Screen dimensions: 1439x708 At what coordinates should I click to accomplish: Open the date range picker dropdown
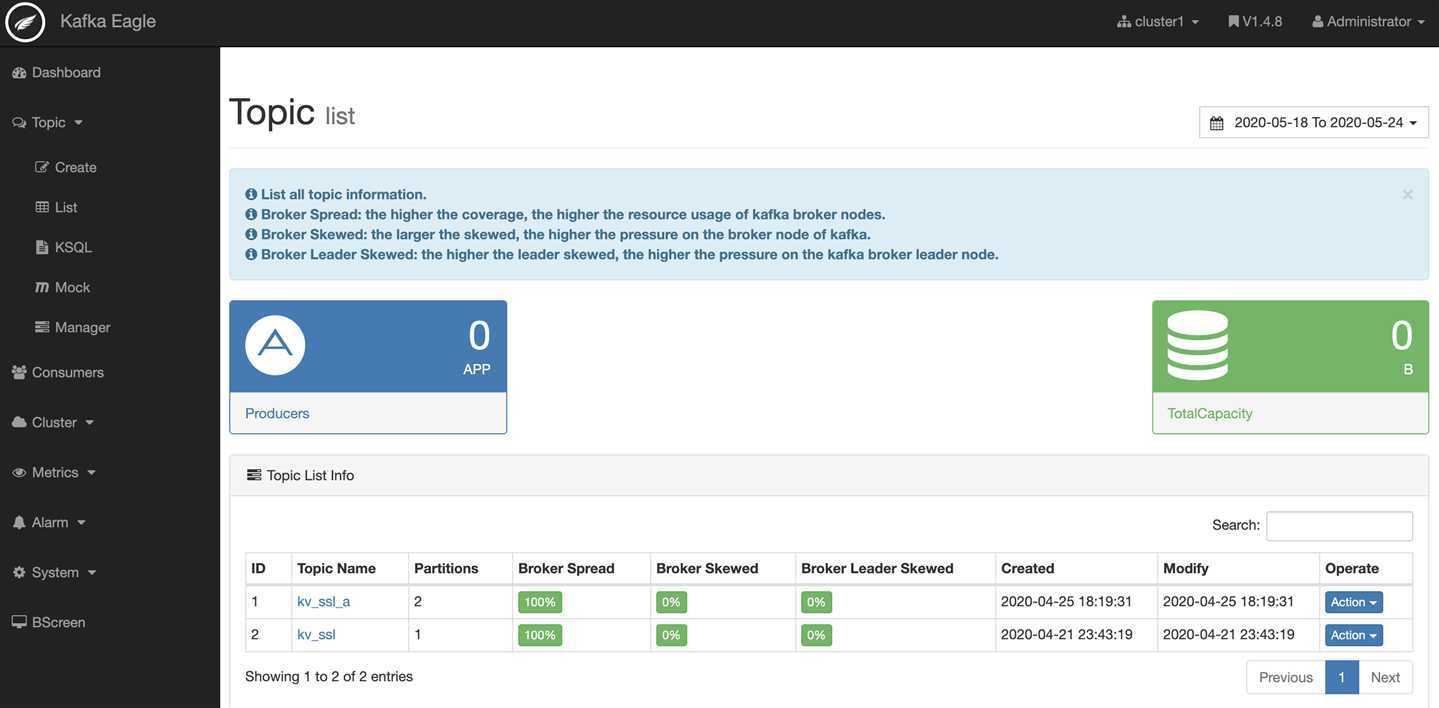1314,122
